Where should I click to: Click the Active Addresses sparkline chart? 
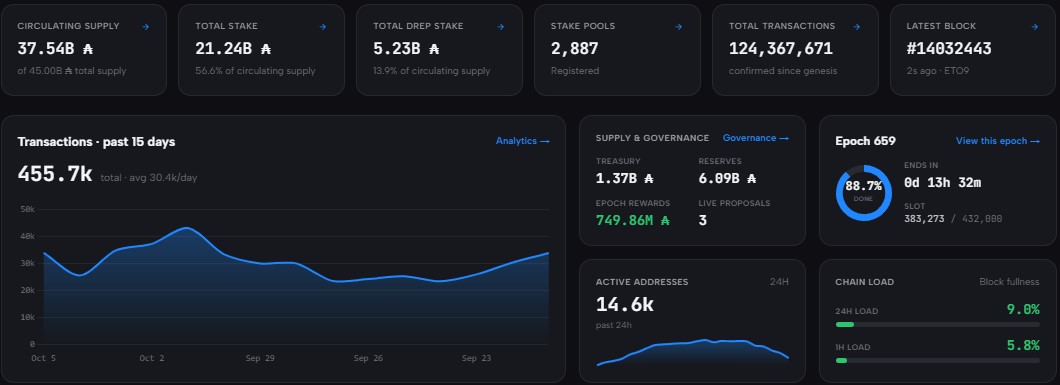[692, 352]
